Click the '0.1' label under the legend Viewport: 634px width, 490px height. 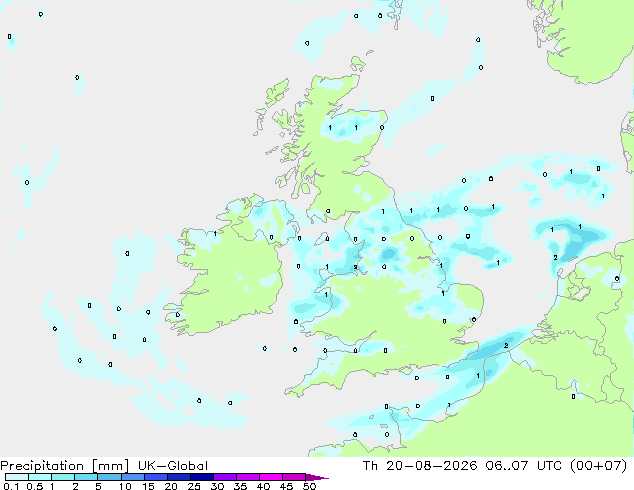click(11, 486)
